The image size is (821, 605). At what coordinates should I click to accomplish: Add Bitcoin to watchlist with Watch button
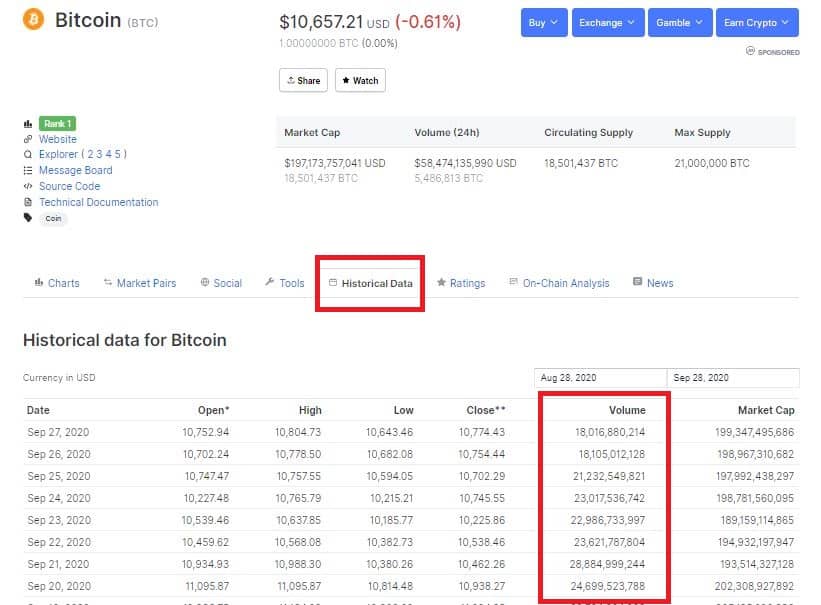[x=359, y=80]
